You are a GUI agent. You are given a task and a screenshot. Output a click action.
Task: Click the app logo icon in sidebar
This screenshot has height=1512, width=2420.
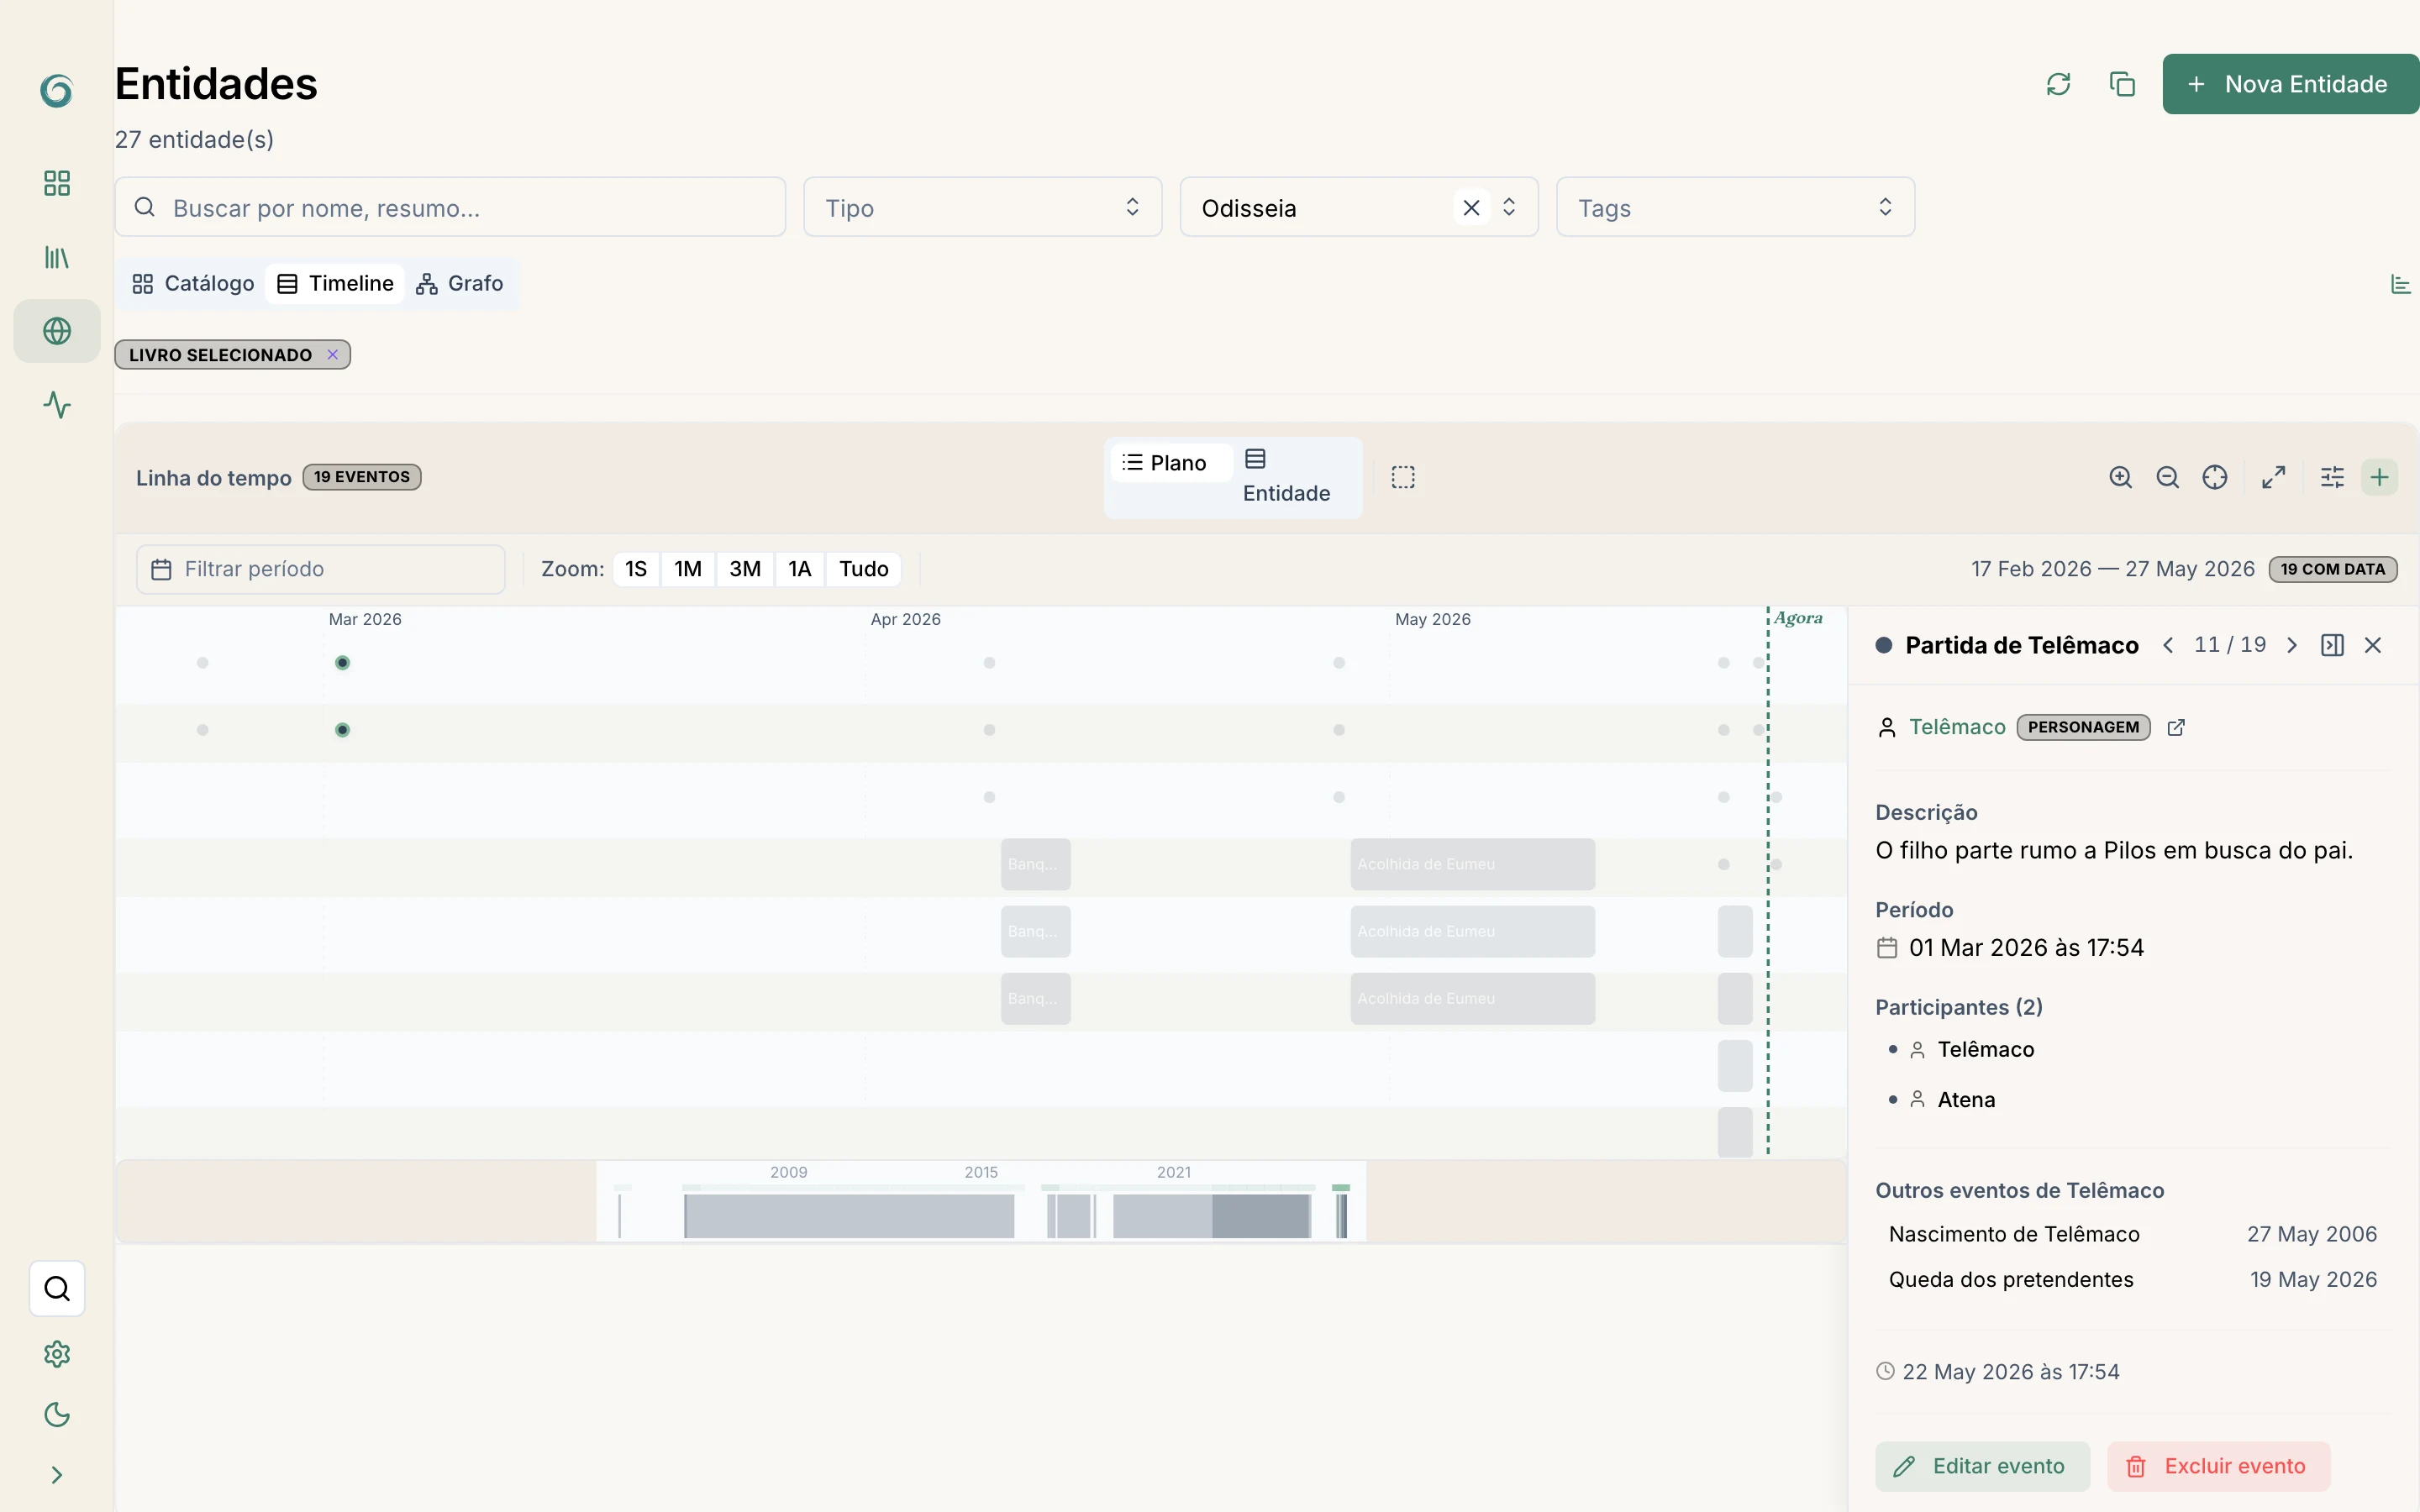click(x=56, y=90)
